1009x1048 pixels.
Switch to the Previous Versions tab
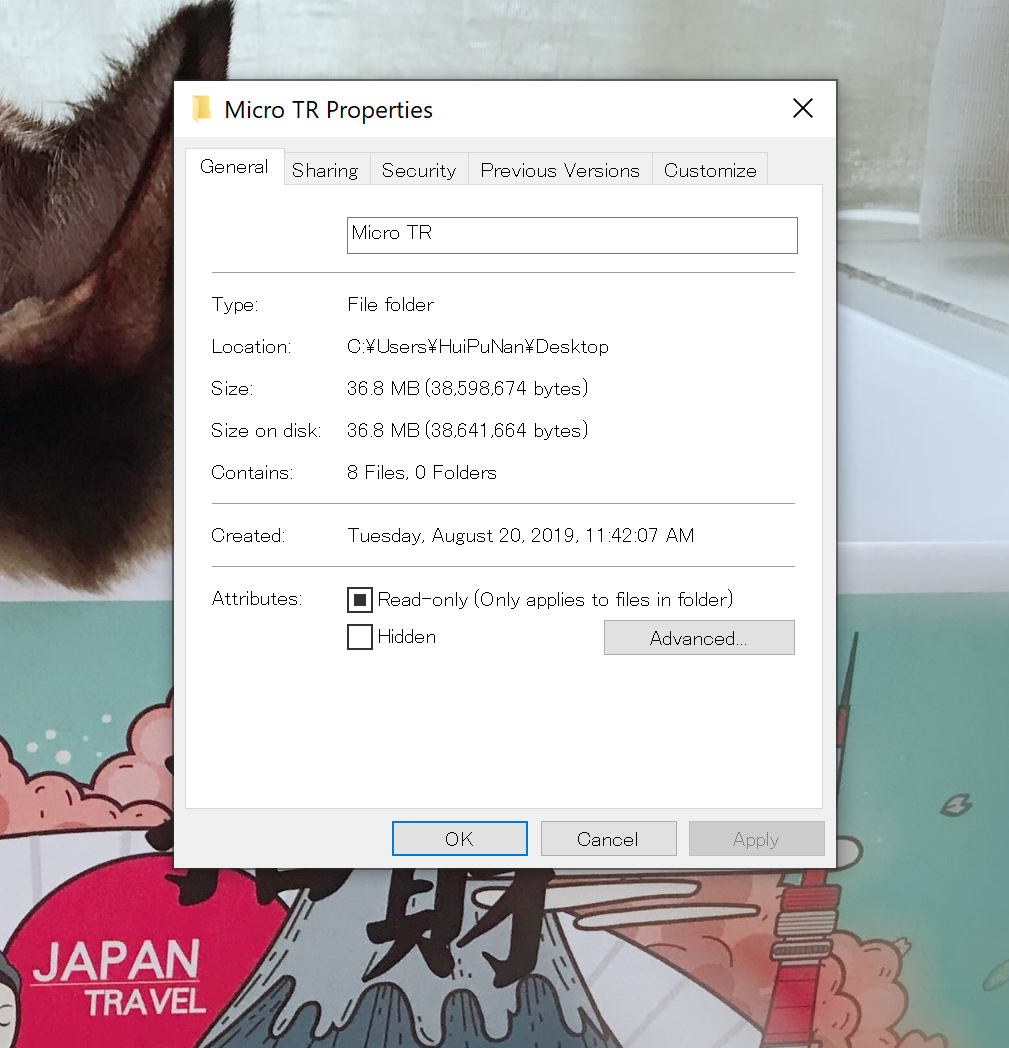click(560, 170)
